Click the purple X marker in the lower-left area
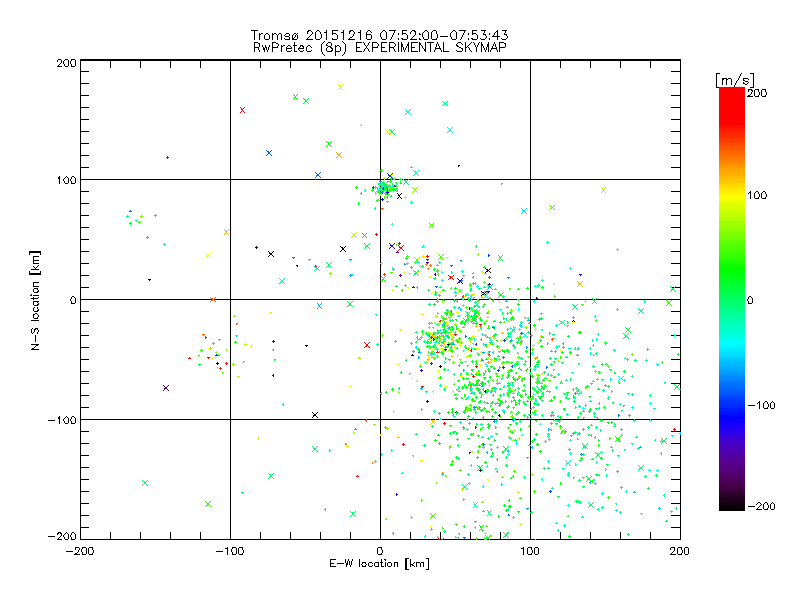 coord(166,388)
